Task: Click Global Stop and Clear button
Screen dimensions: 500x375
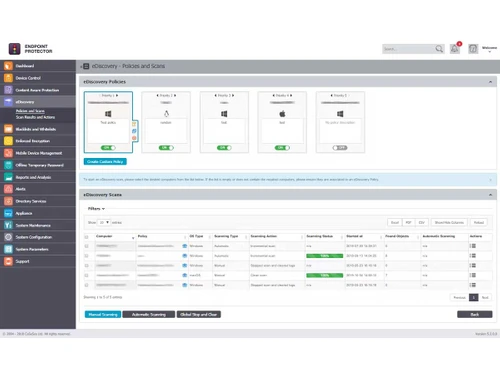Action: point(199,314)
